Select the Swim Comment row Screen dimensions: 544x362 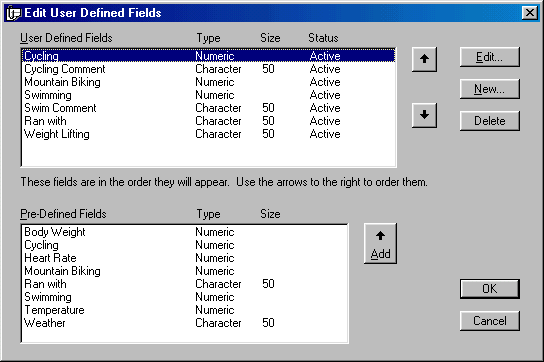pyautogui.click(x=208, y=108)
